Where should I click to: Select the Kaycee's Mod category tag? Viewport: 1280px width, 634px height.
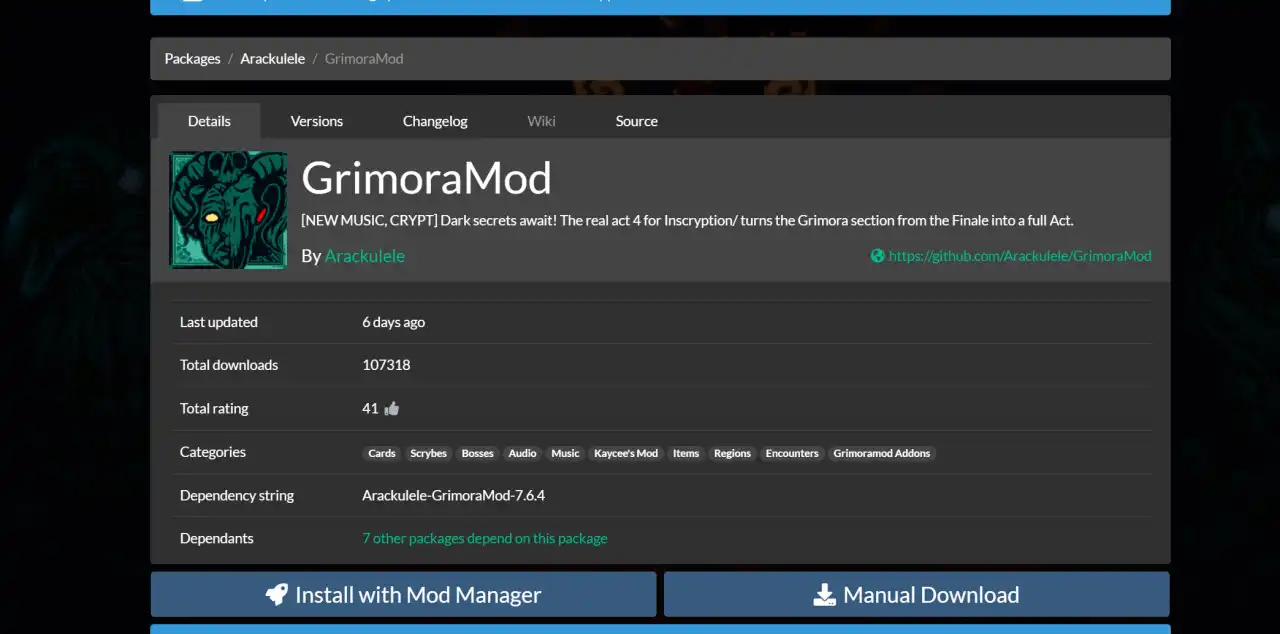pyautogui.click(x=626, y=453)
